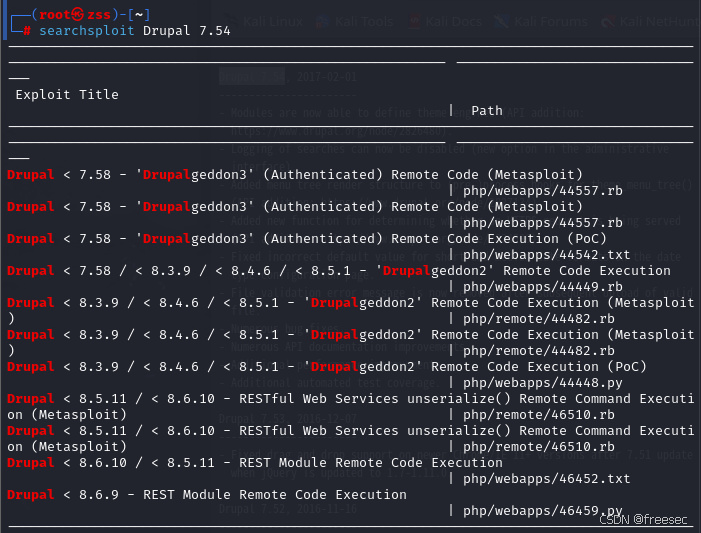Select path php/webapps/44542.txt
This screenshot has height=533, width=701.
click(x=546, y=255)
